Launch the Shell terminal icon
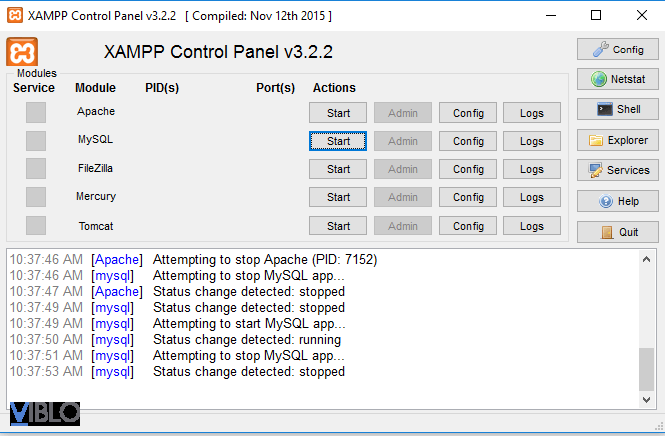Screen dimensions: 665x436 pos(604,109)
